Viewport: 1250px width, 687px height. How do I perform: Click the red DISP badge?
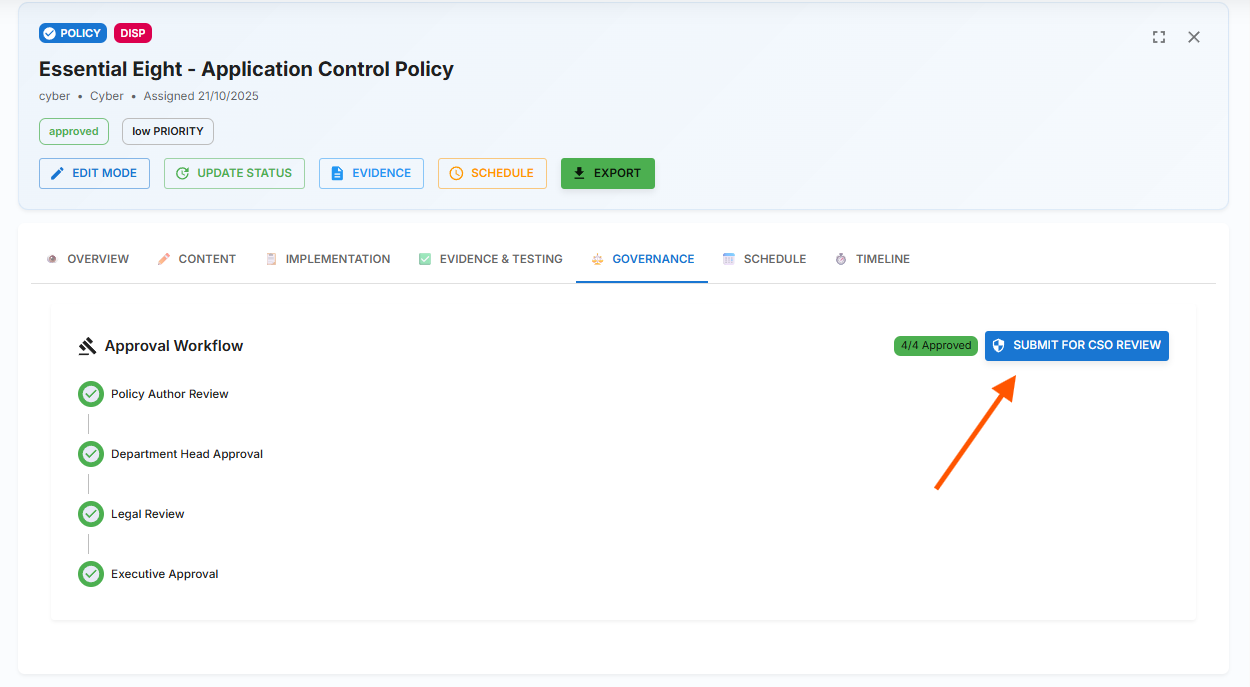[133, 33]
